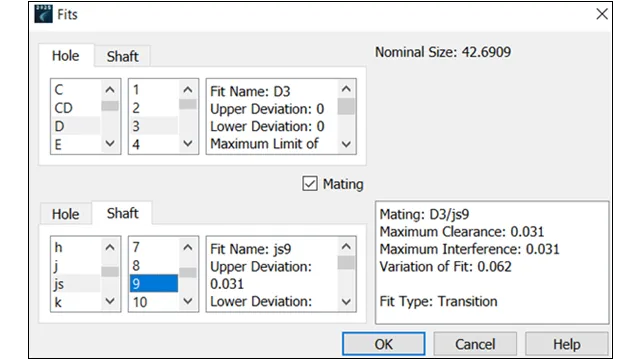Close the Fits dialog window
This screenshot has width=640, height=360.
[602, 14]
